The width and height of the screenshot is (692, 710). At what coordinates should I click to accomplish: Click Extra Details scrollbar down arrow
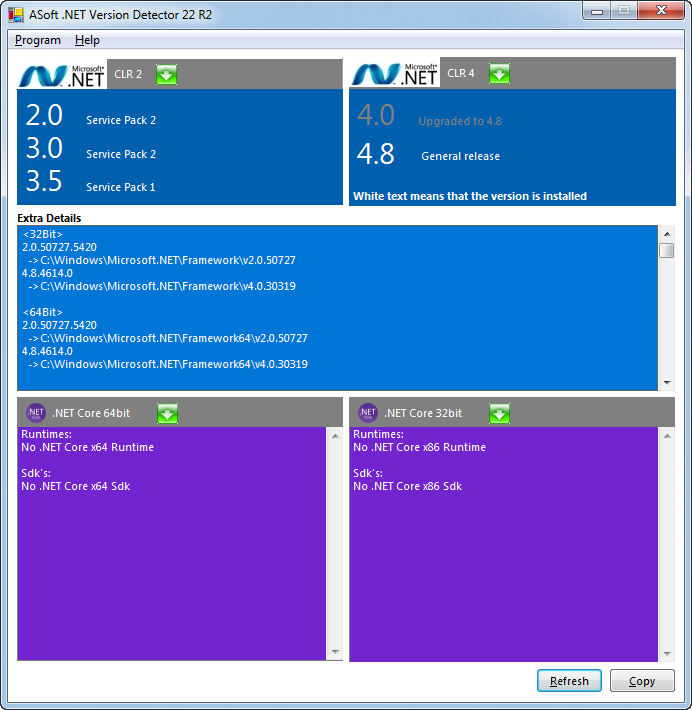pos(667,383)
